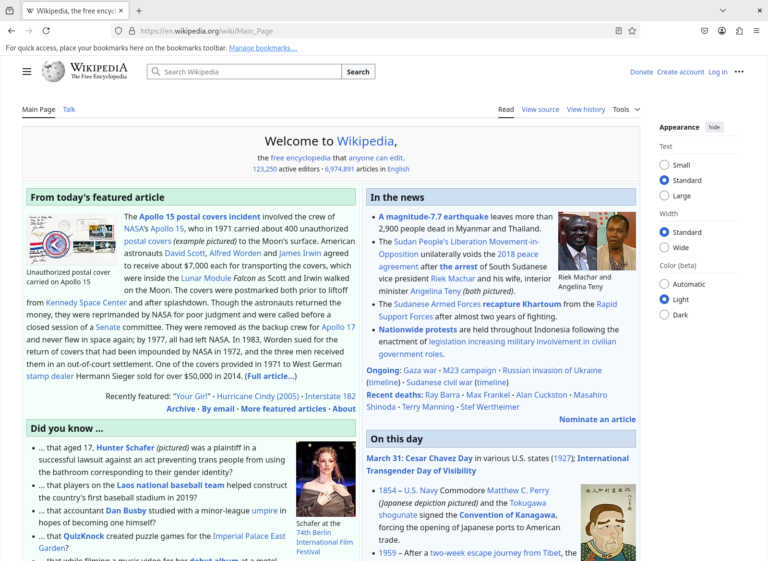This screenshot has height=561, width=768.
Task: Click the browser forward arrow
Action: pyautogui.click(x=29, y=31)
